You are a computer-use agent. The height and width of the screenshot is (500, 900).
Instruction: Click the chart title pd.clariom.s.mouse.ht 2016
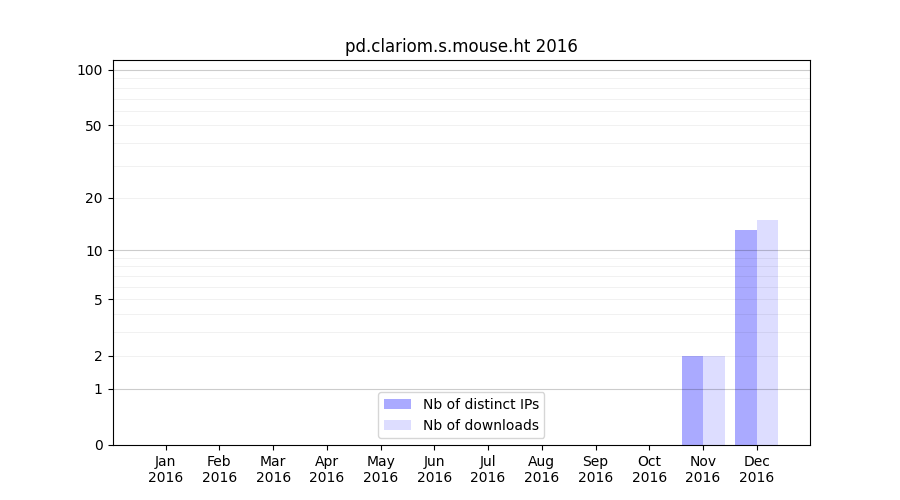tap(461, 46)
